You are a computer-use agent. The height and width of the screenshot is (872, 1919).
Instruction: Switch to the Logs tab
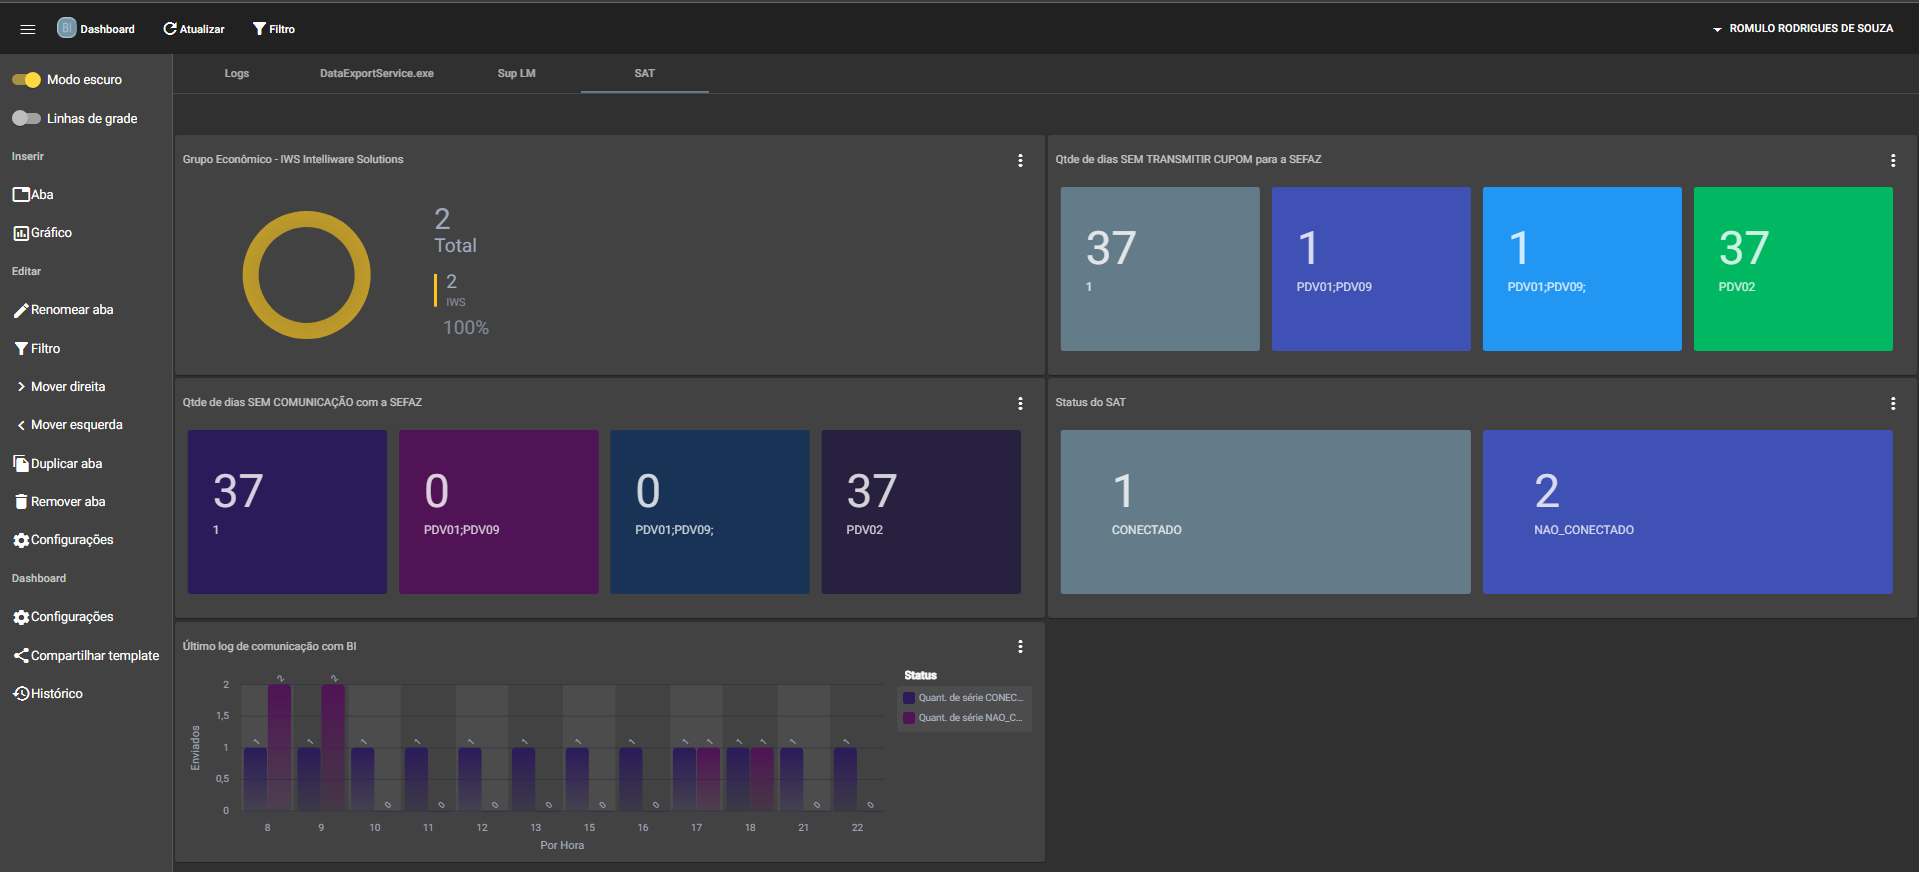pos(237,74)
